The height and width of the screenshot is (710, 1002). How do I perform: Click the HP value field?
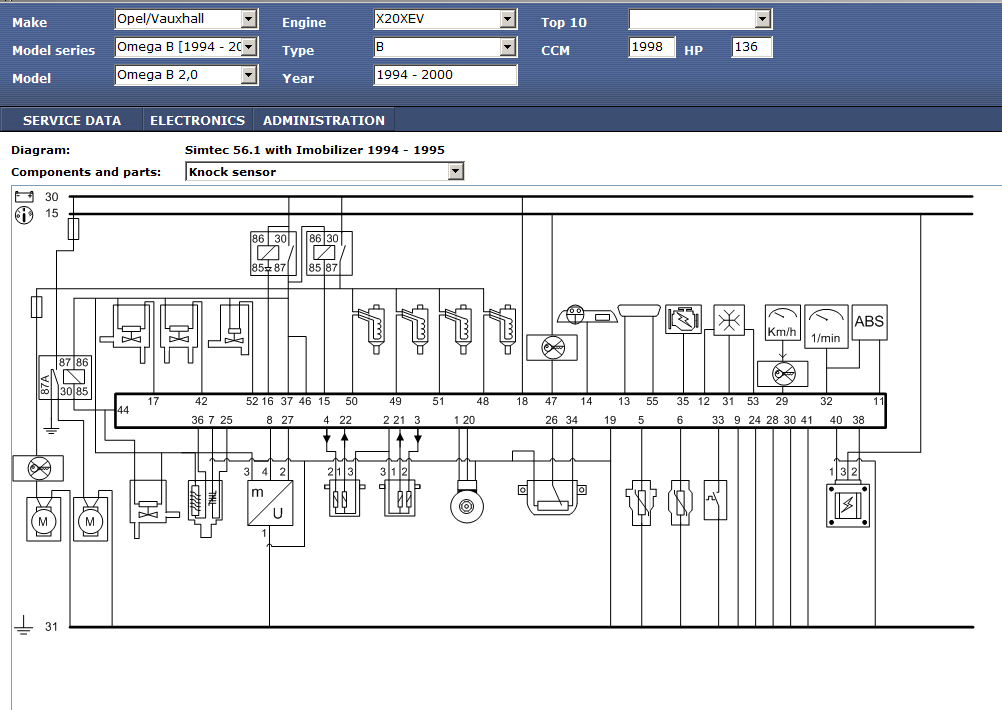tap(752, 47)
